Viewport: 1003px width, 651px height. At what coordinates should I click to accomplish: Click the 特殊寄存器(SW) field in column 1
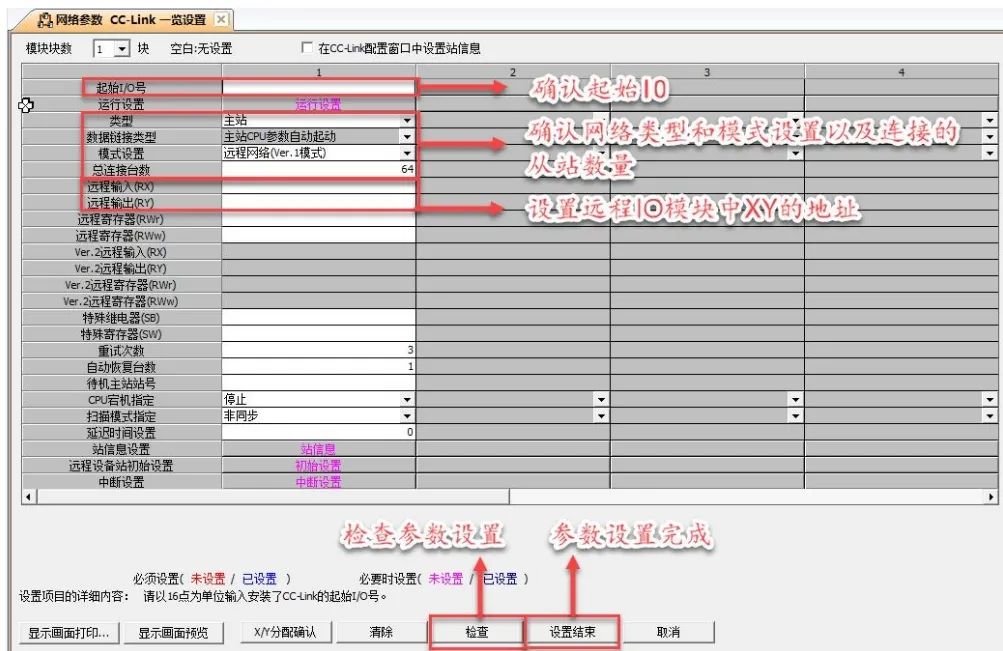[x=319, y=334]
